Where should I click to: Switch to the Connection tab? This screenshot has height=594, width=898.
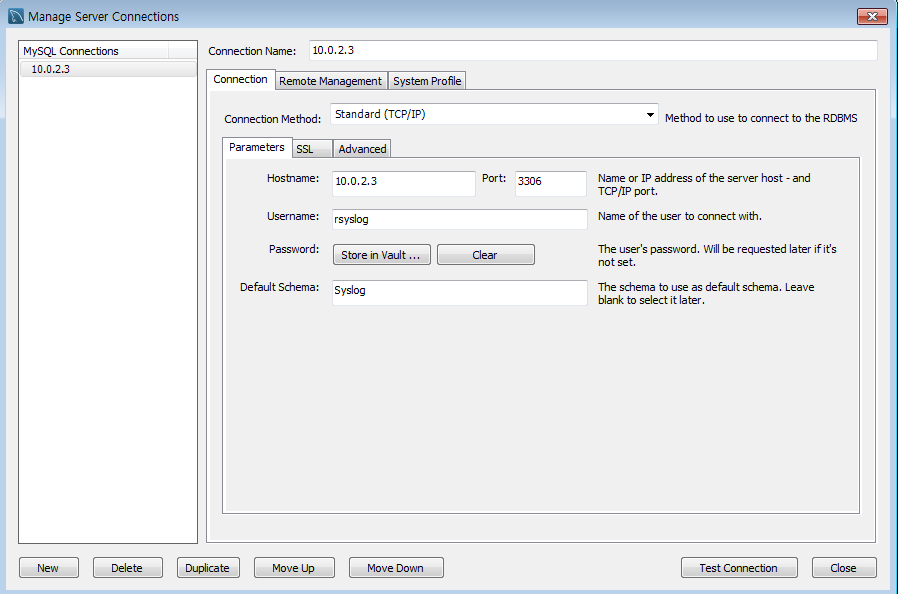click(x=241, y=79)
